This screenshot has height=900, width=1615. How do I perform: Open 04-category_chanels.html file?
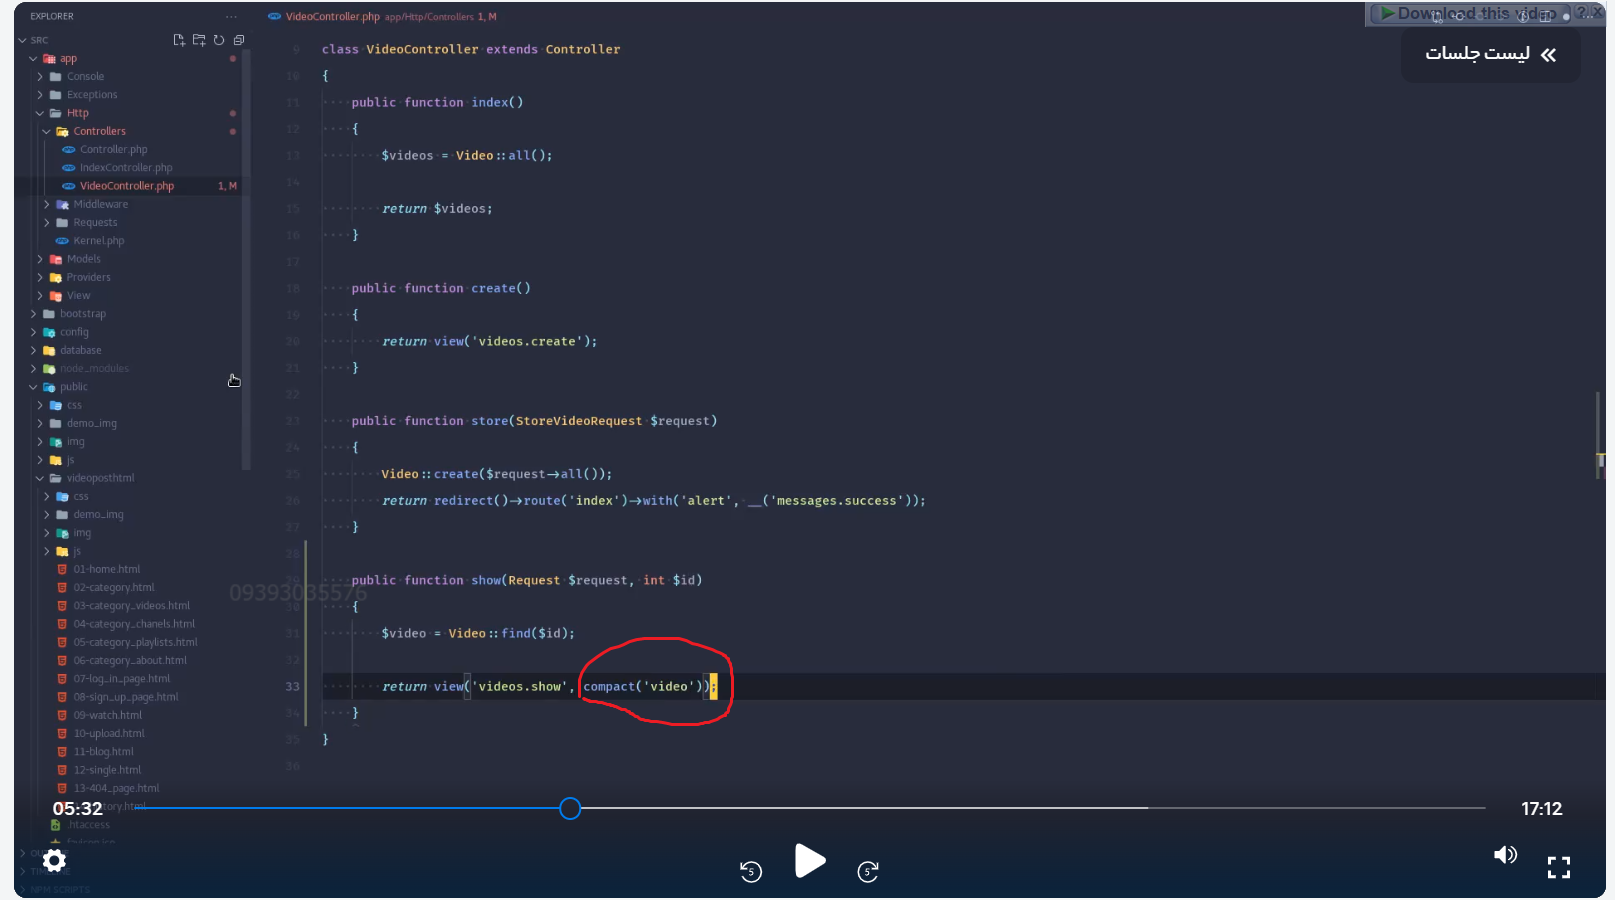point(134,624)
